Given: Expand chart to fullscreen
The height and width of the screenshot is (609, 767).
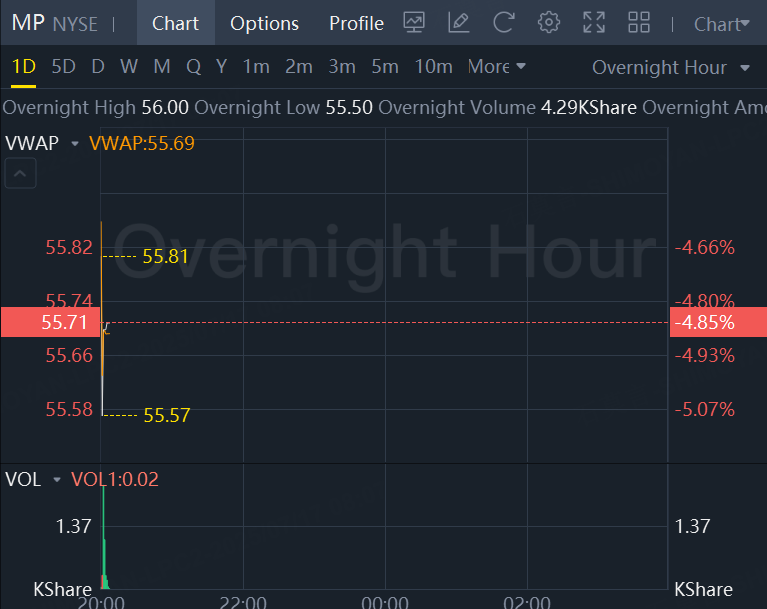Looking at the screenshot, I should tap(594, 22).
